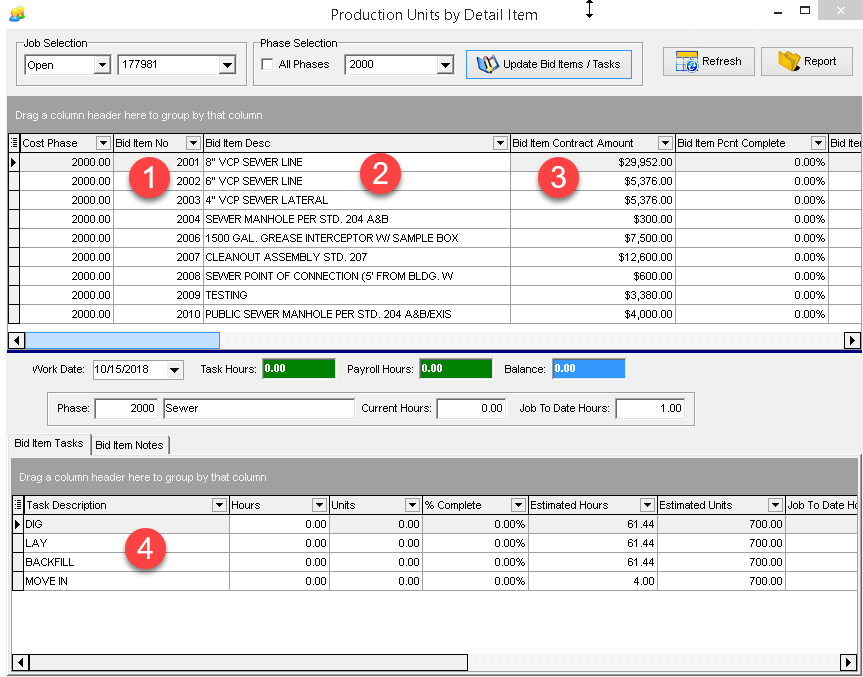Open % Complete column filter dropdown
The width and height of the screenshot is (863, 677).
518,505
